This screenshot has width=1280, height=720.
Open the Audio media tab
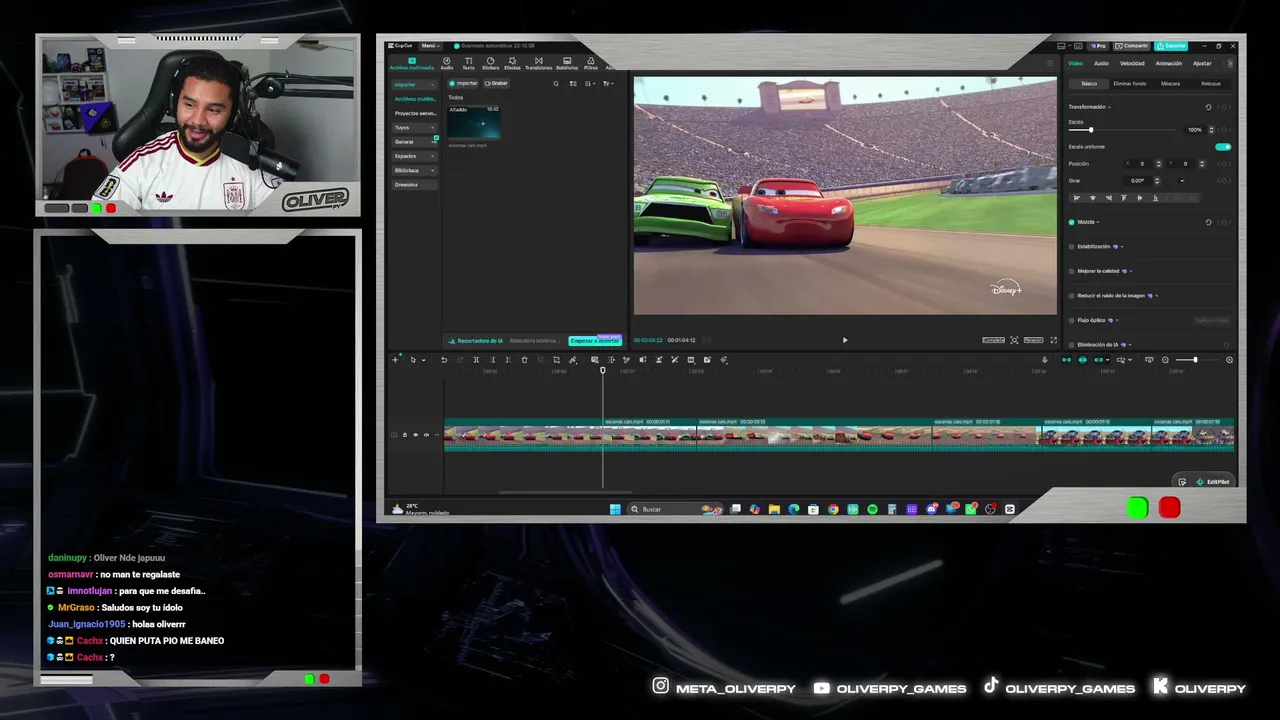pos(447,63)
